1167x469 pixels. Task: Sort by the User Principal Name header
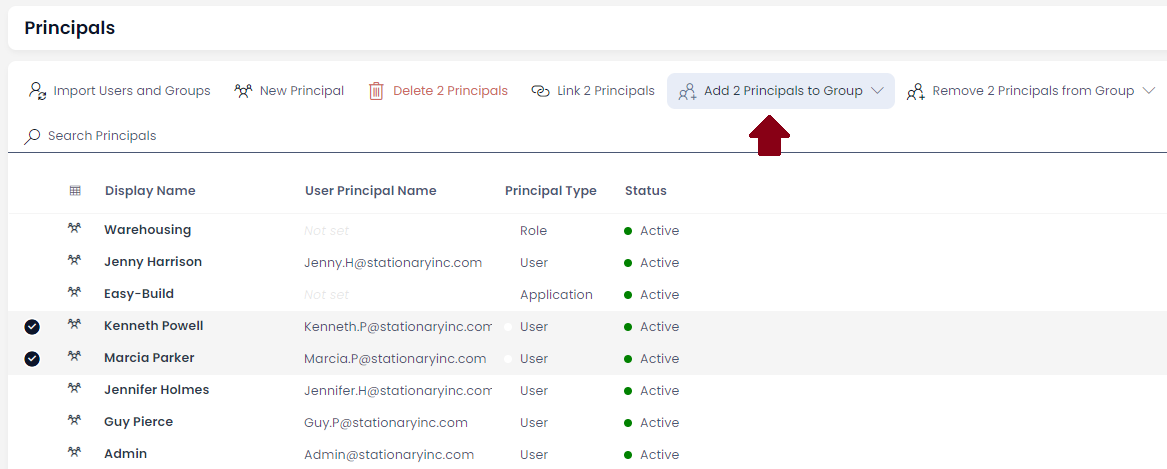point(371,191)
